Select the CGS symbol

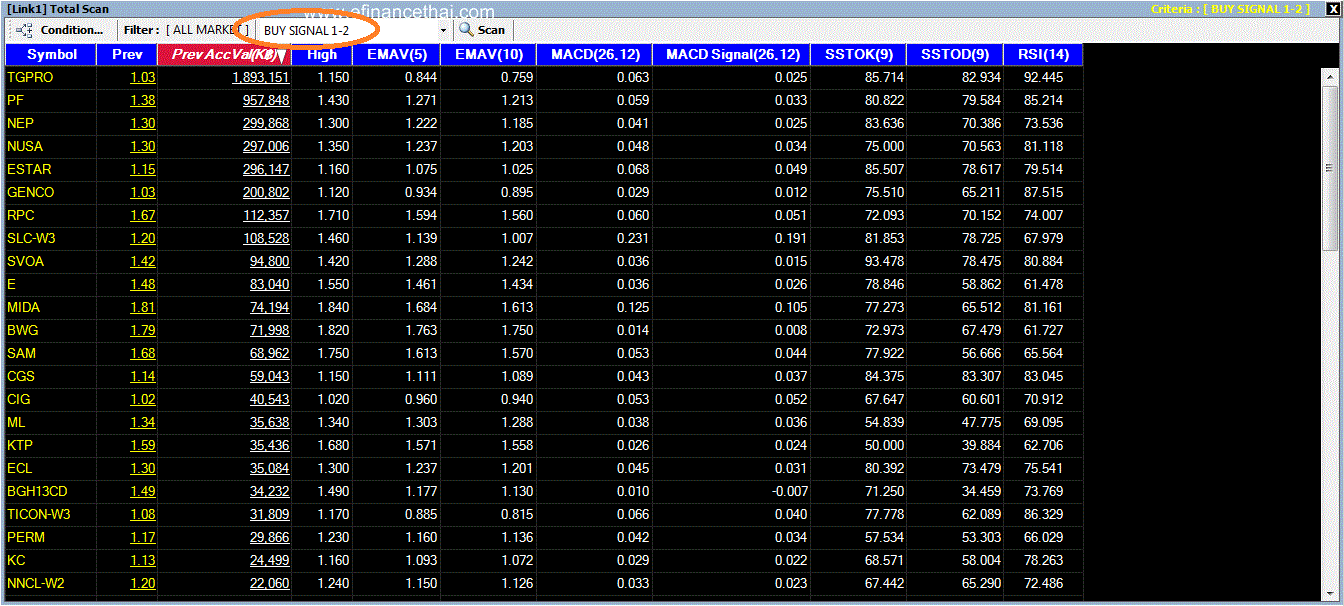(21, 376)
